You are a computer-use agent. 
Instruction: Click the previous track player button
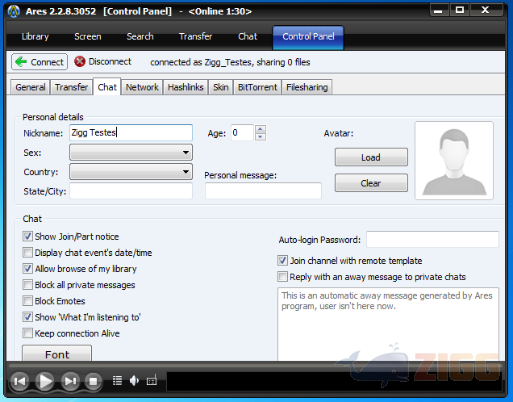20,381
